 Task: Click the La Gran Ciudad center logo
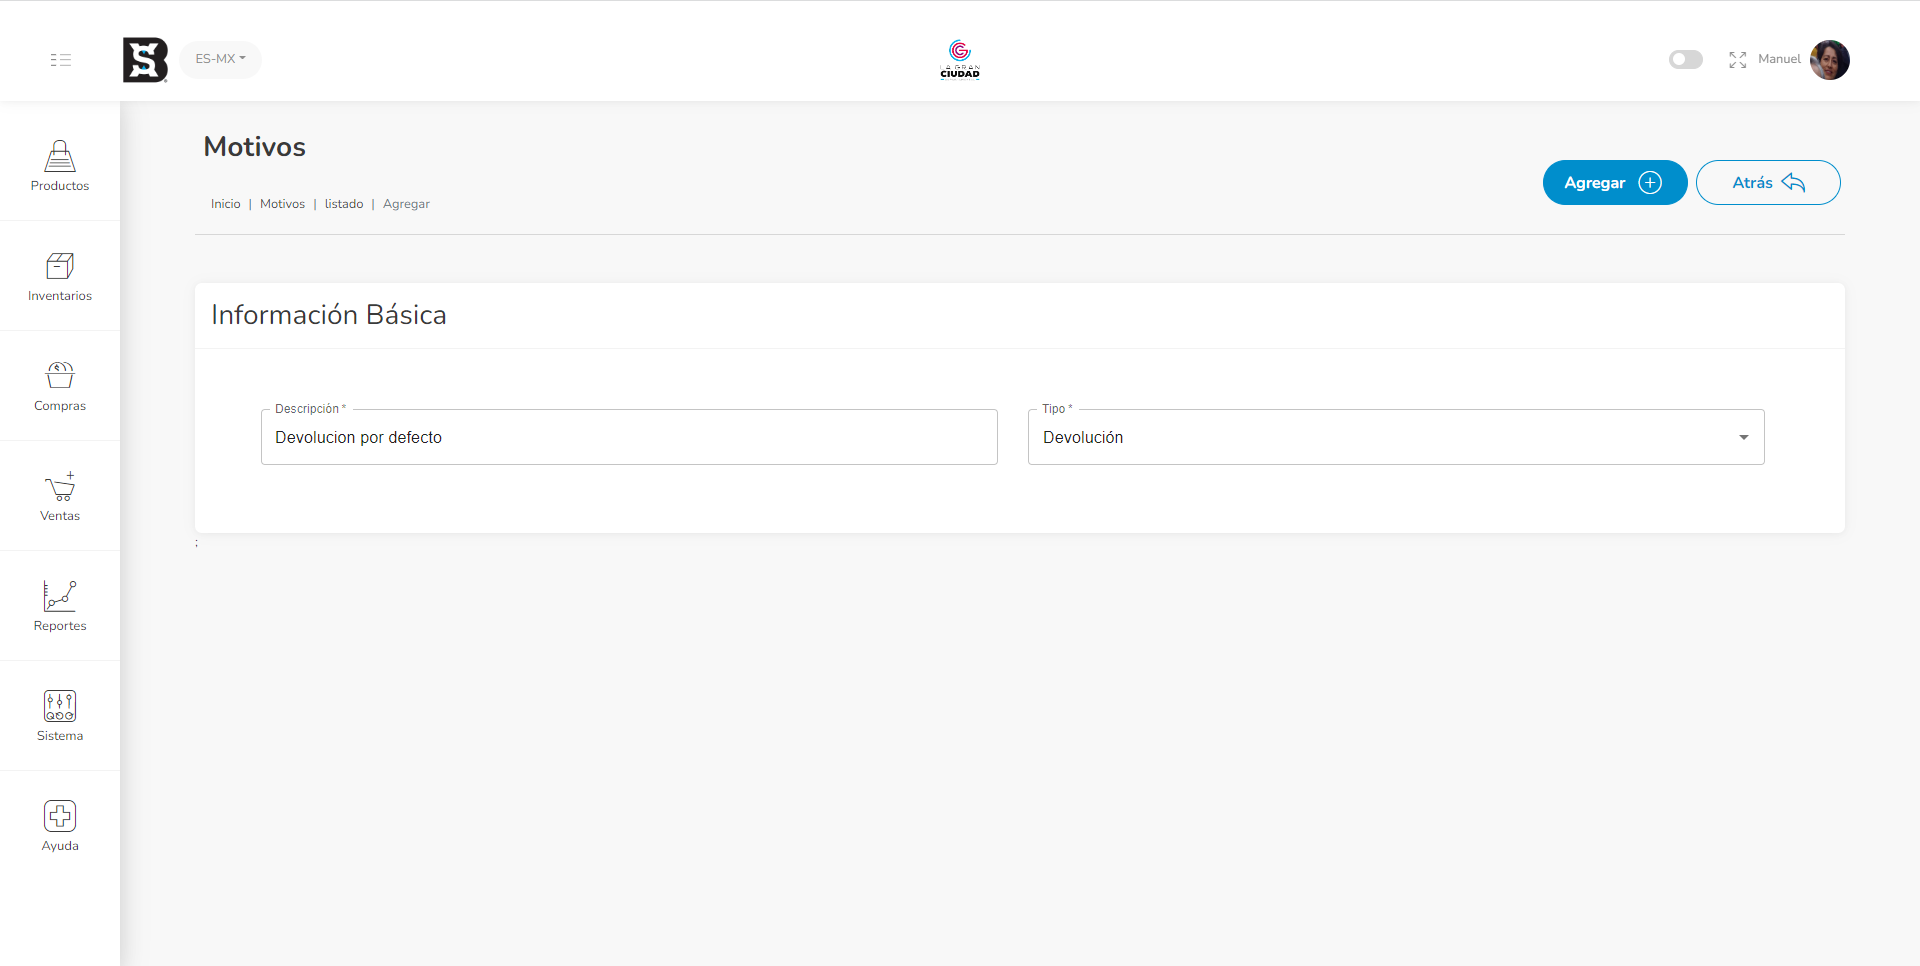tap(960, 59)
